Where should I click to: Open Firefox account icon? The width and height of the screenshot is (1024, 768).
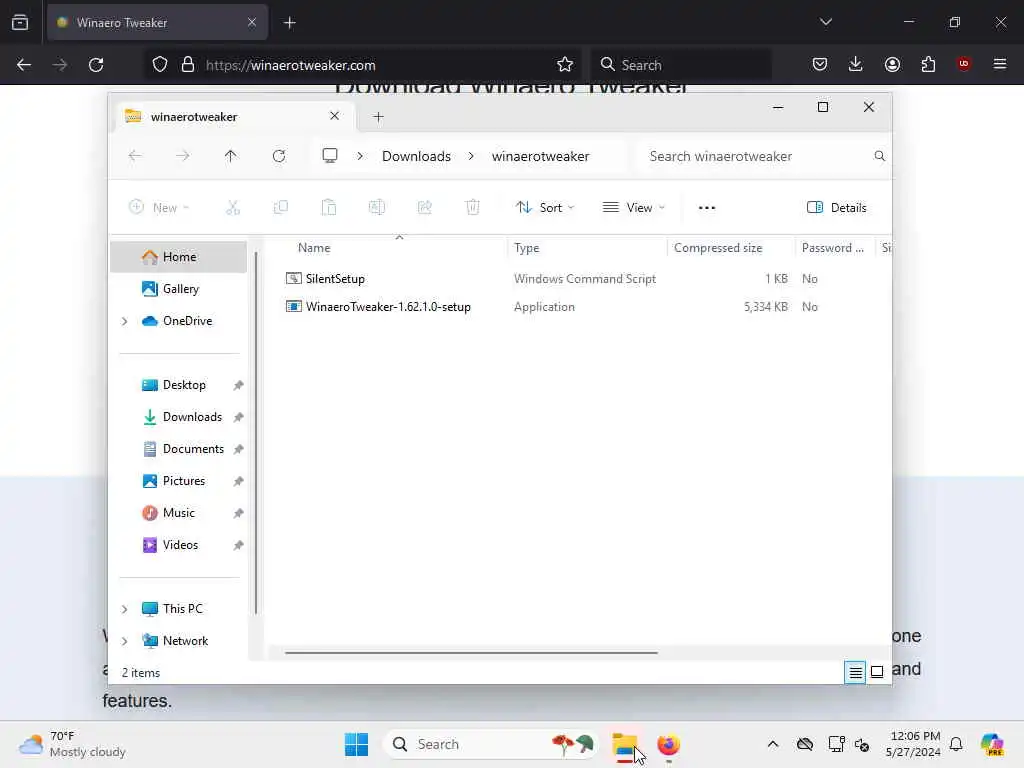(892, 64)
